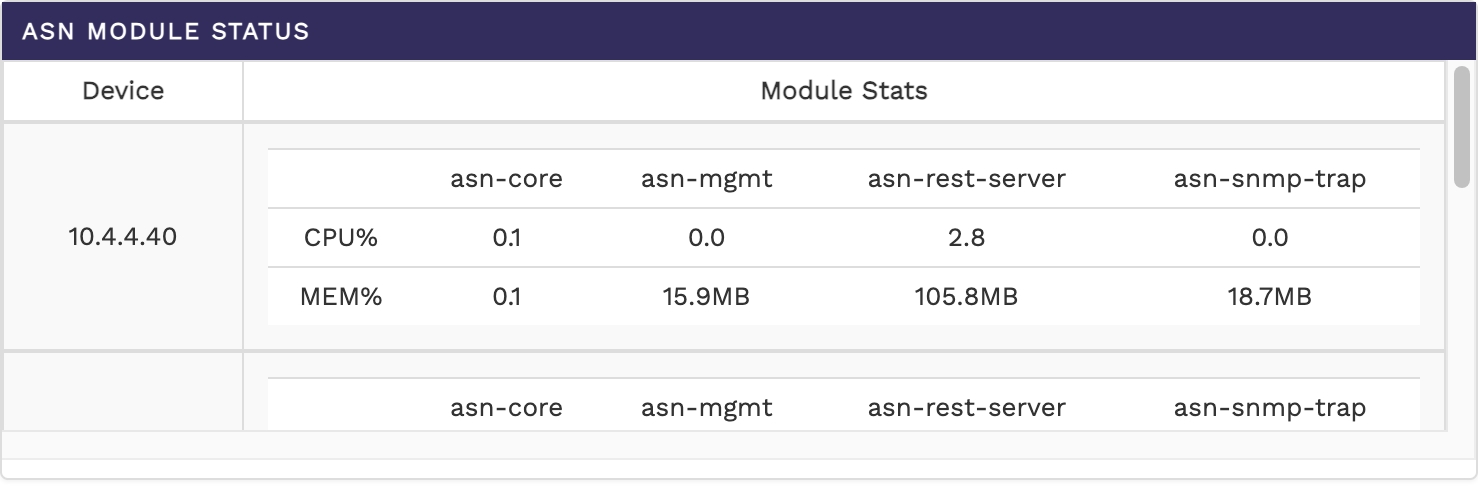Image resolution: width=1480 pixels, height=486 pixels.
Task: Click asn-core header in the 10.4.4.40 table
Action: (506, 179)
